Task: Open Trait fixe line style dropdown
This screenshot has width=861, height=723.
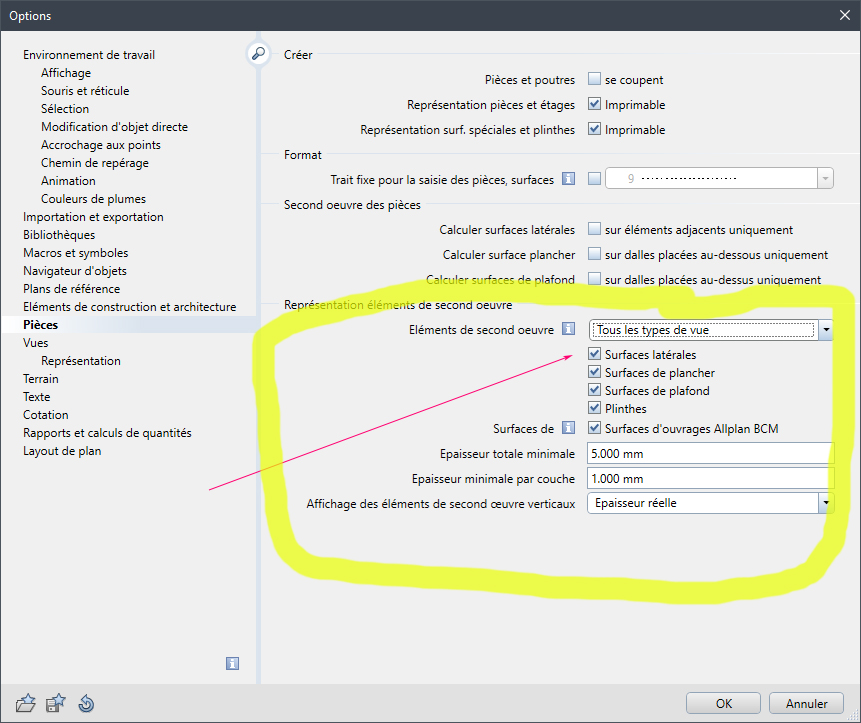Action: click(719, 178)
